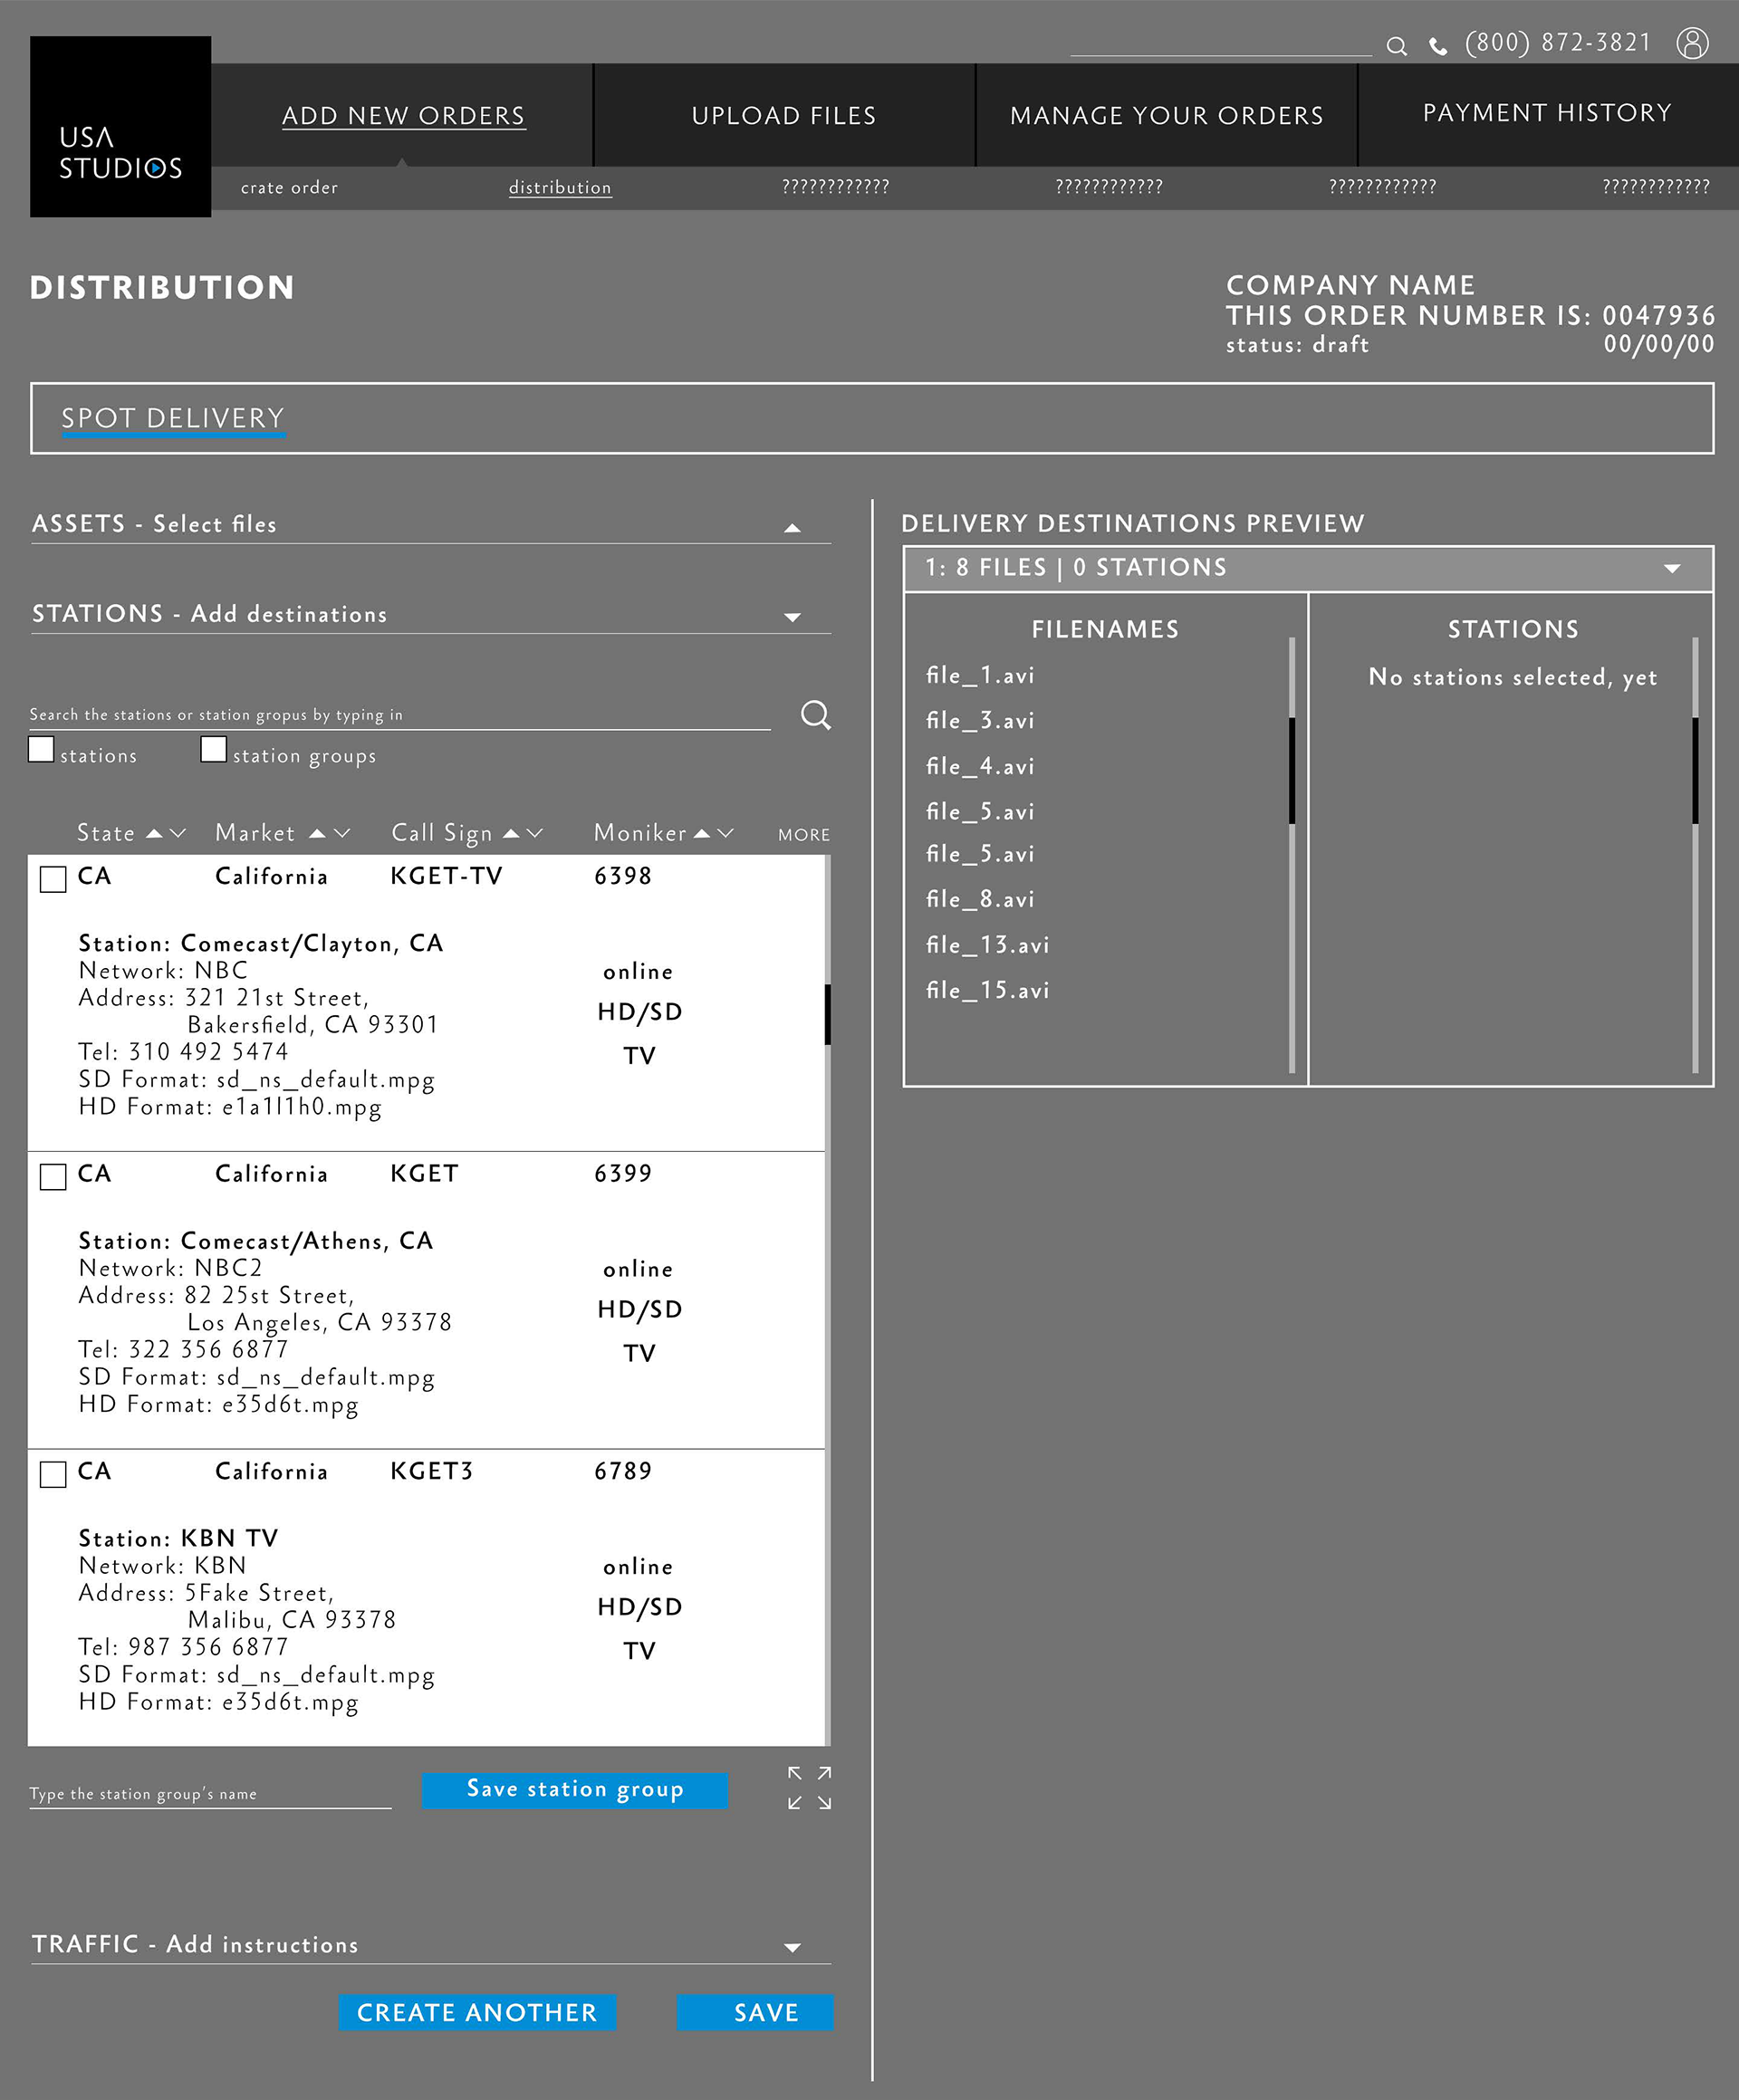Image resolution: width=1739 pixels, height=2100 pixels.
Task: Enable the station groups filter checkbox
Action: point(213,749)
